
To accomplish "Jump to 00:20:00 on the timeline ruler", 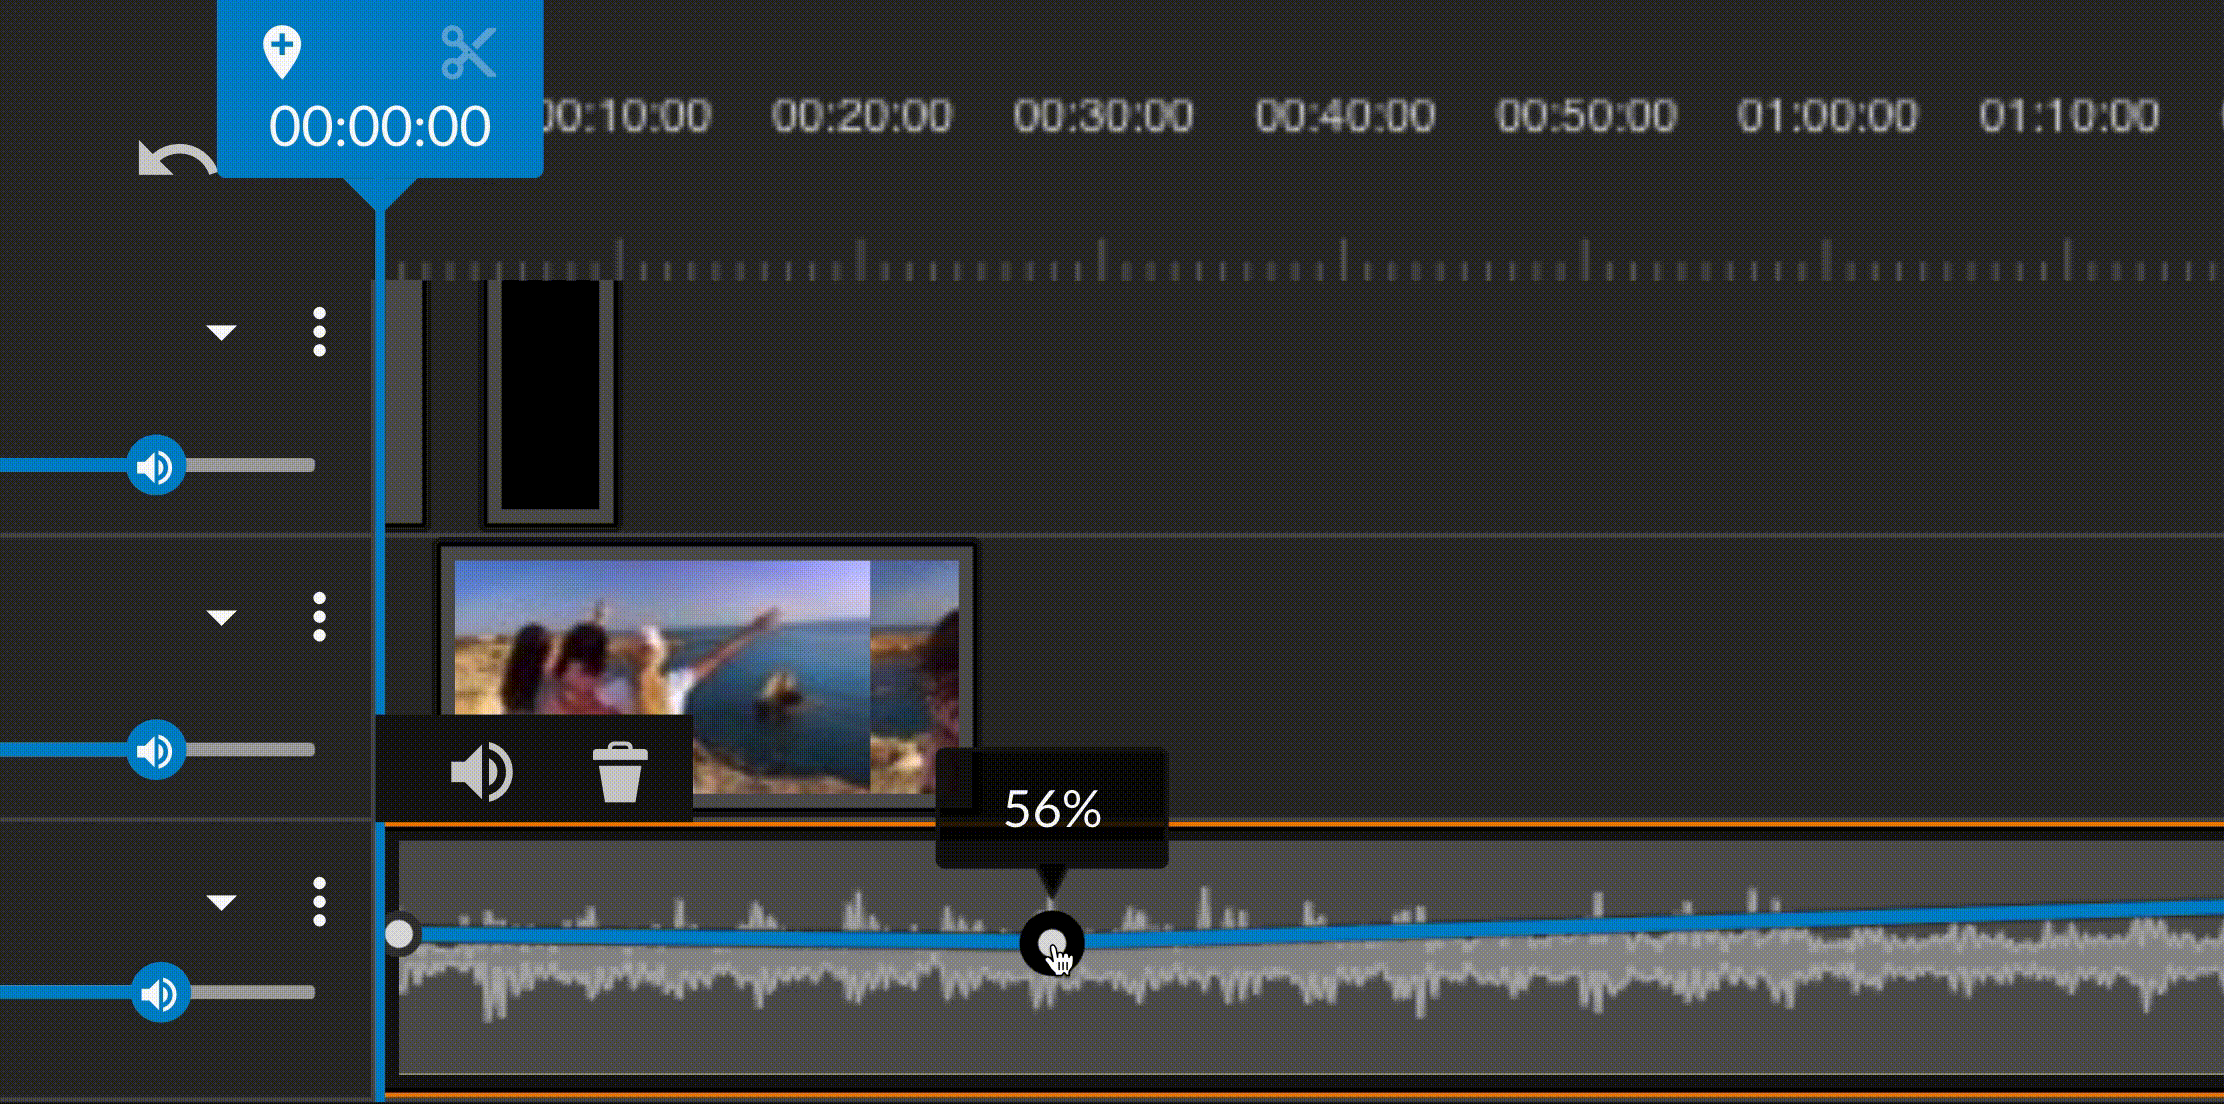I will tap(862, 117).
